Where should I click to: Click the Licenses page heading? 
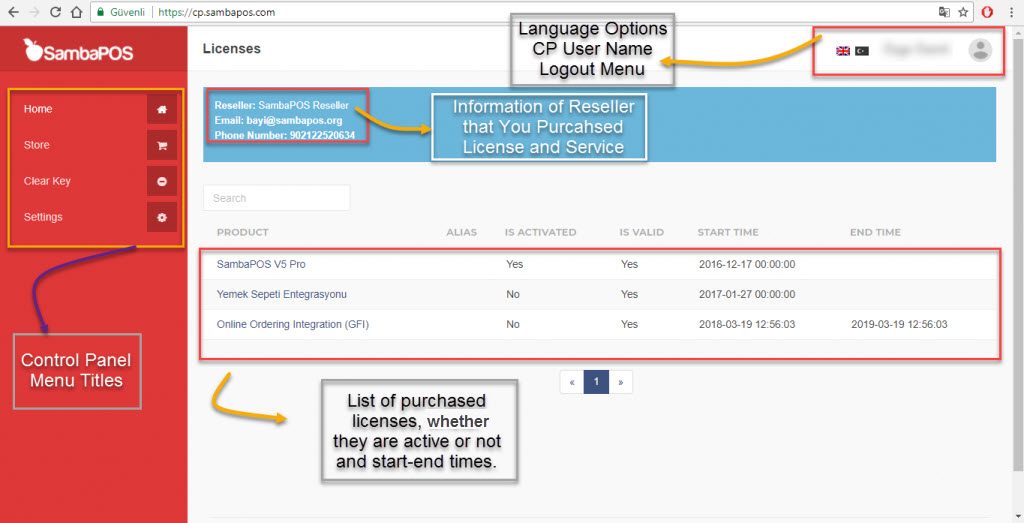point(231,49)
